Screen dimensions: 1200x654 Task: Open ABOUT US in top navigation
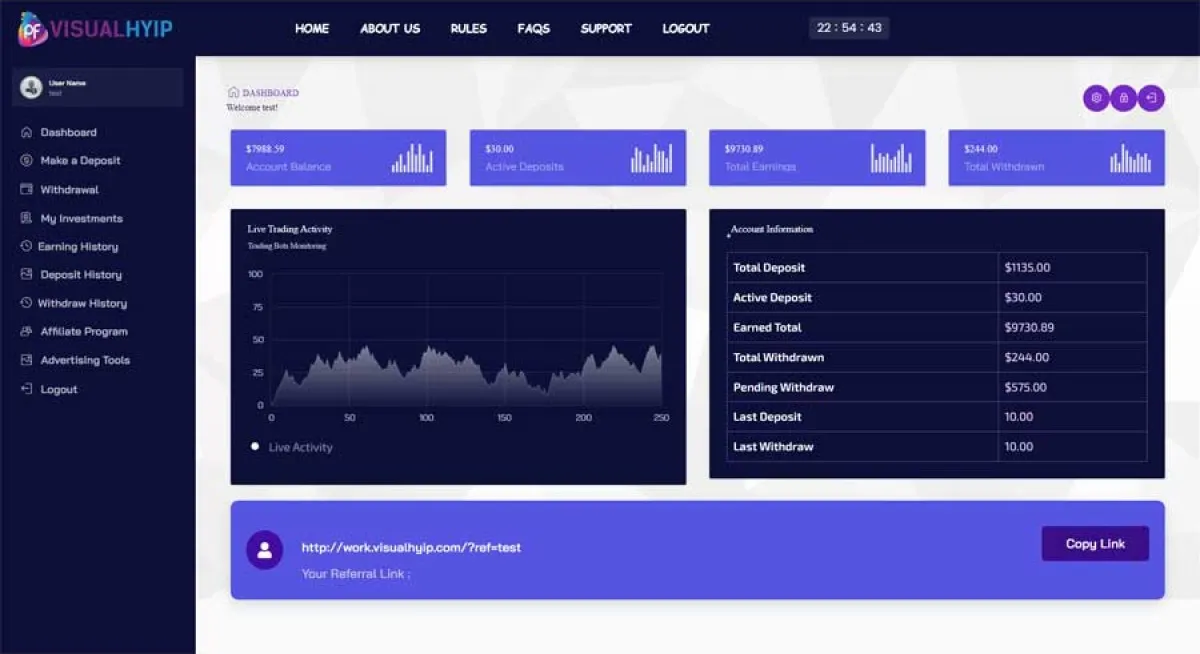pos(390,28)
